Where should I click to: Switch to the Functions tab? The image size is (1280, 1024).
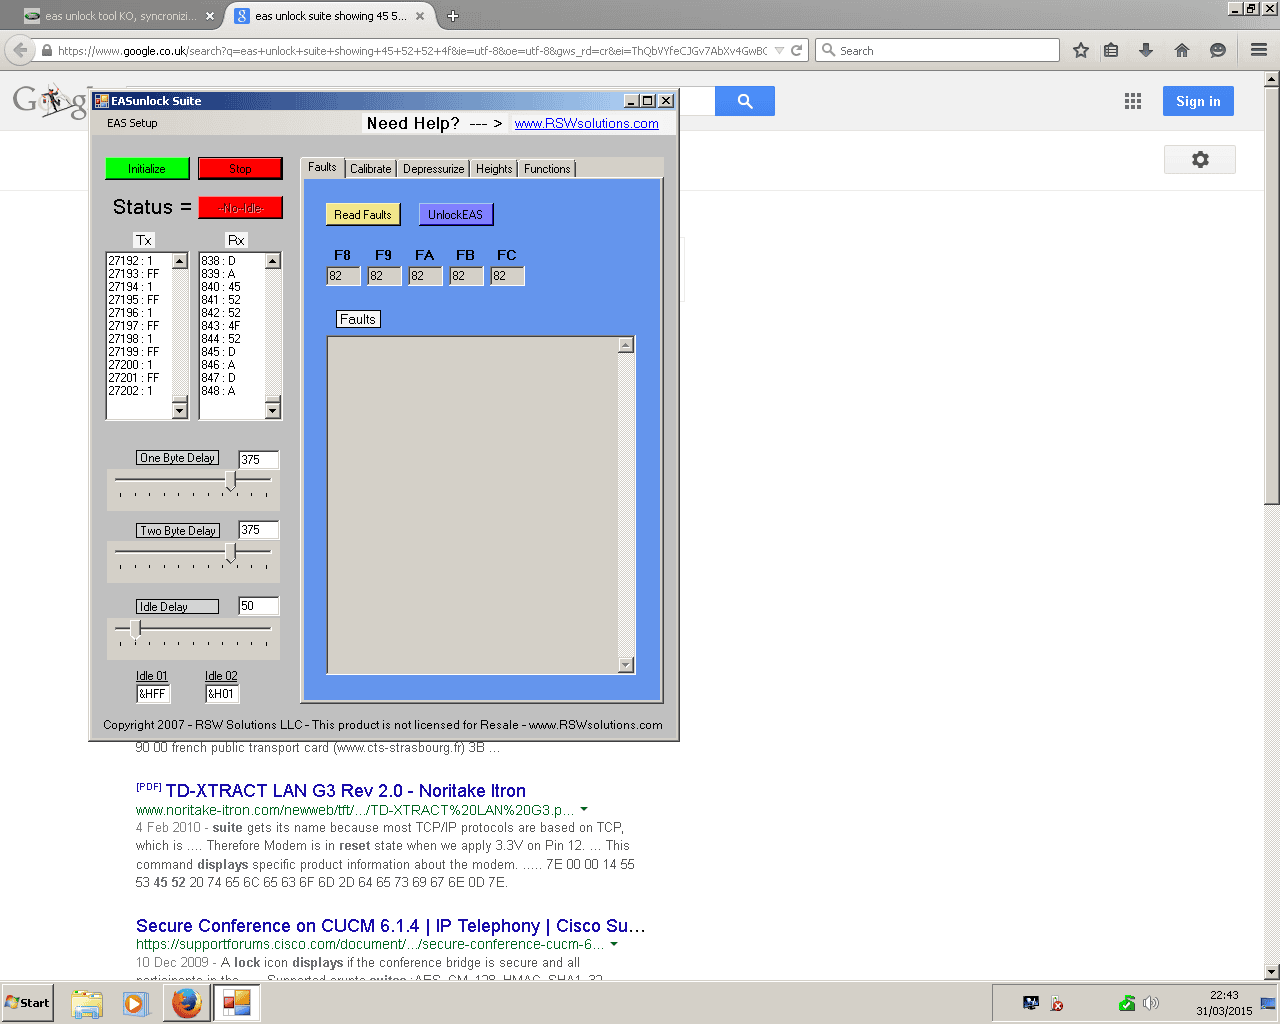547,169
